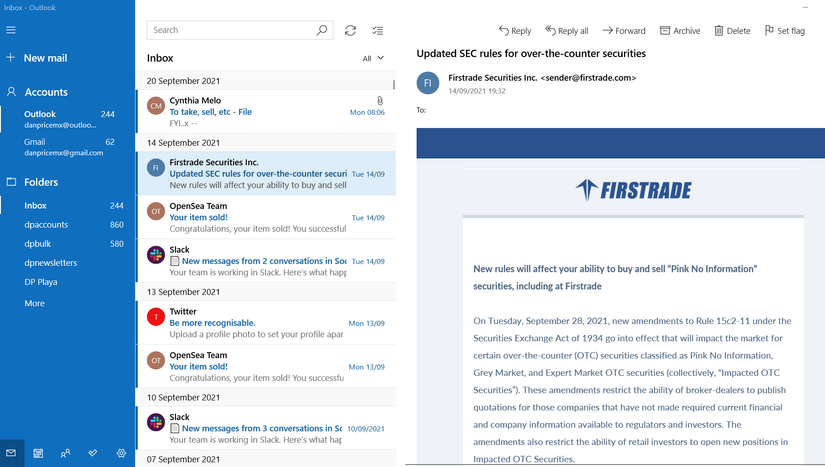Open the Settings gear icon
The height and width of the screenshot is (467, 825).
point(121,453)
